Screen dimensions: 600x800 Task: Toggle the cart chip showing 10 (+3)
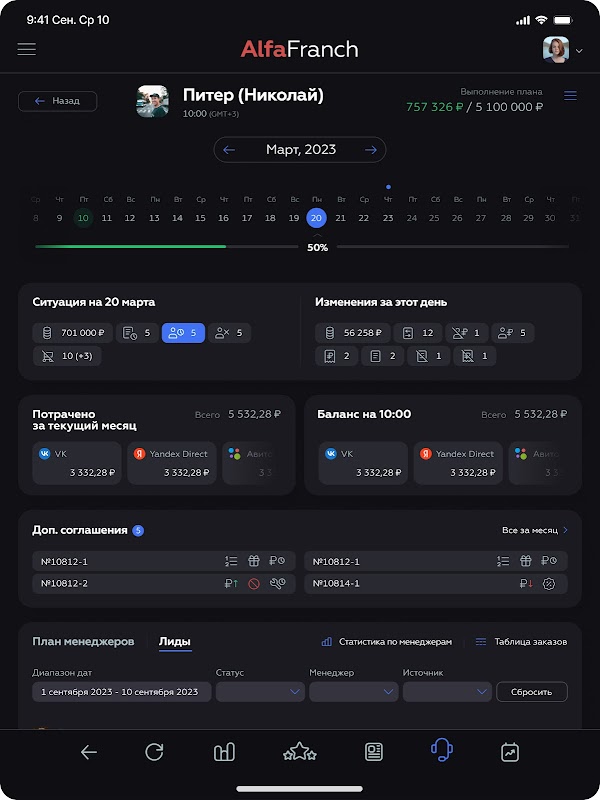click(67, 356)
